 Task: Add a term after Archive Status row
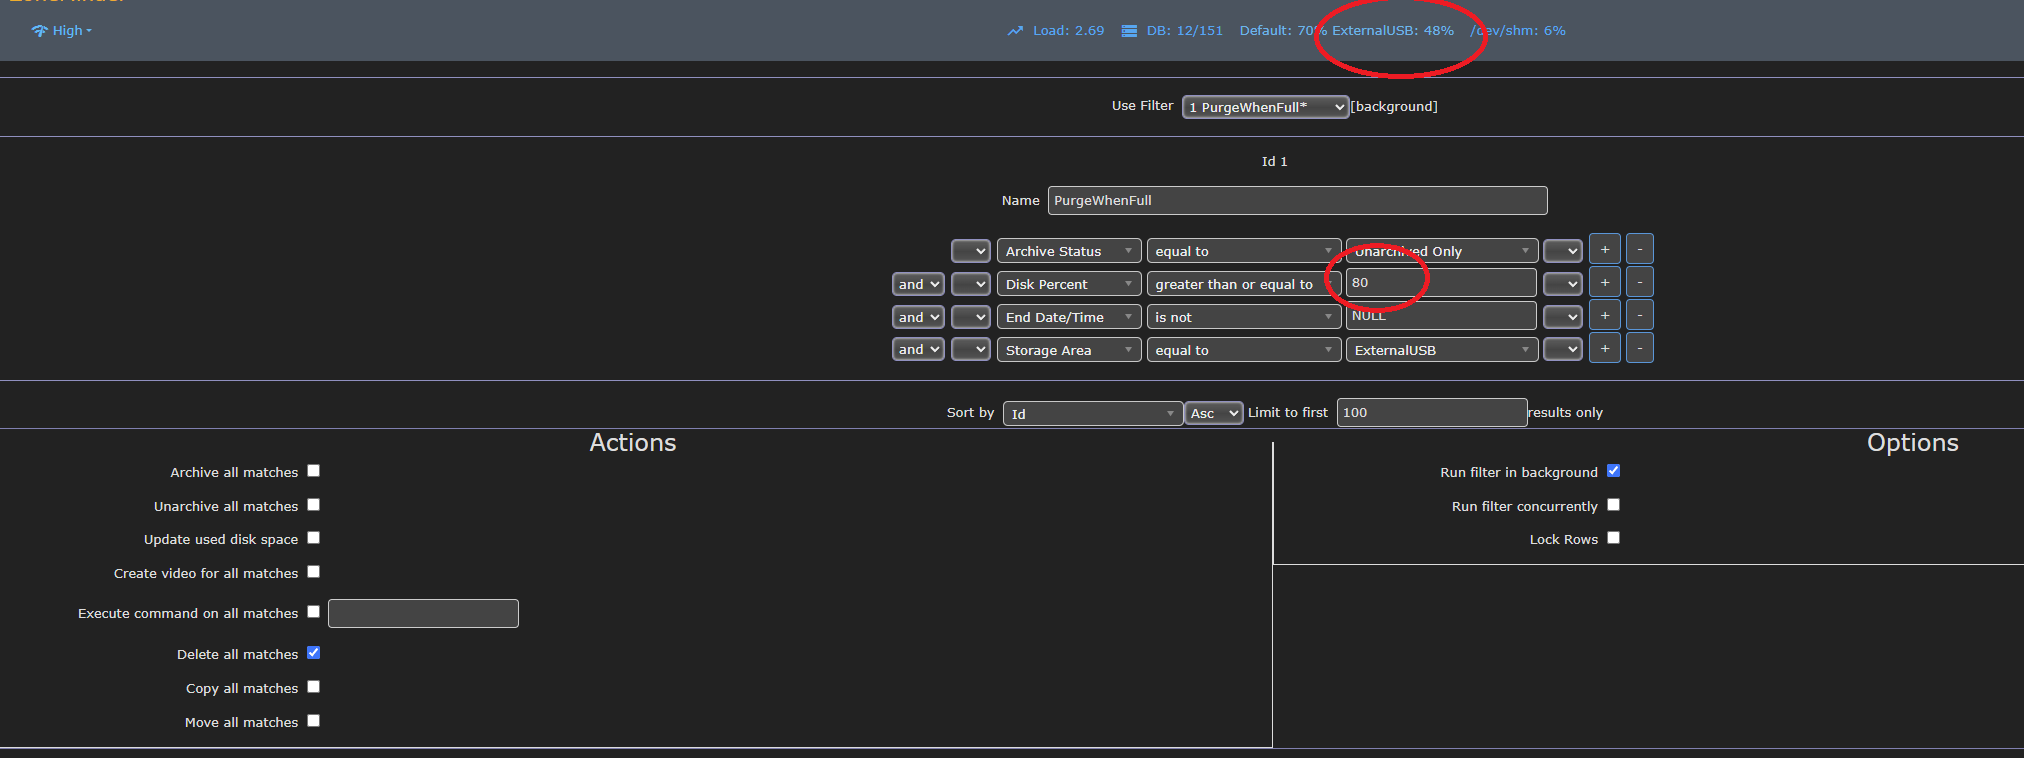(1604, 249)
